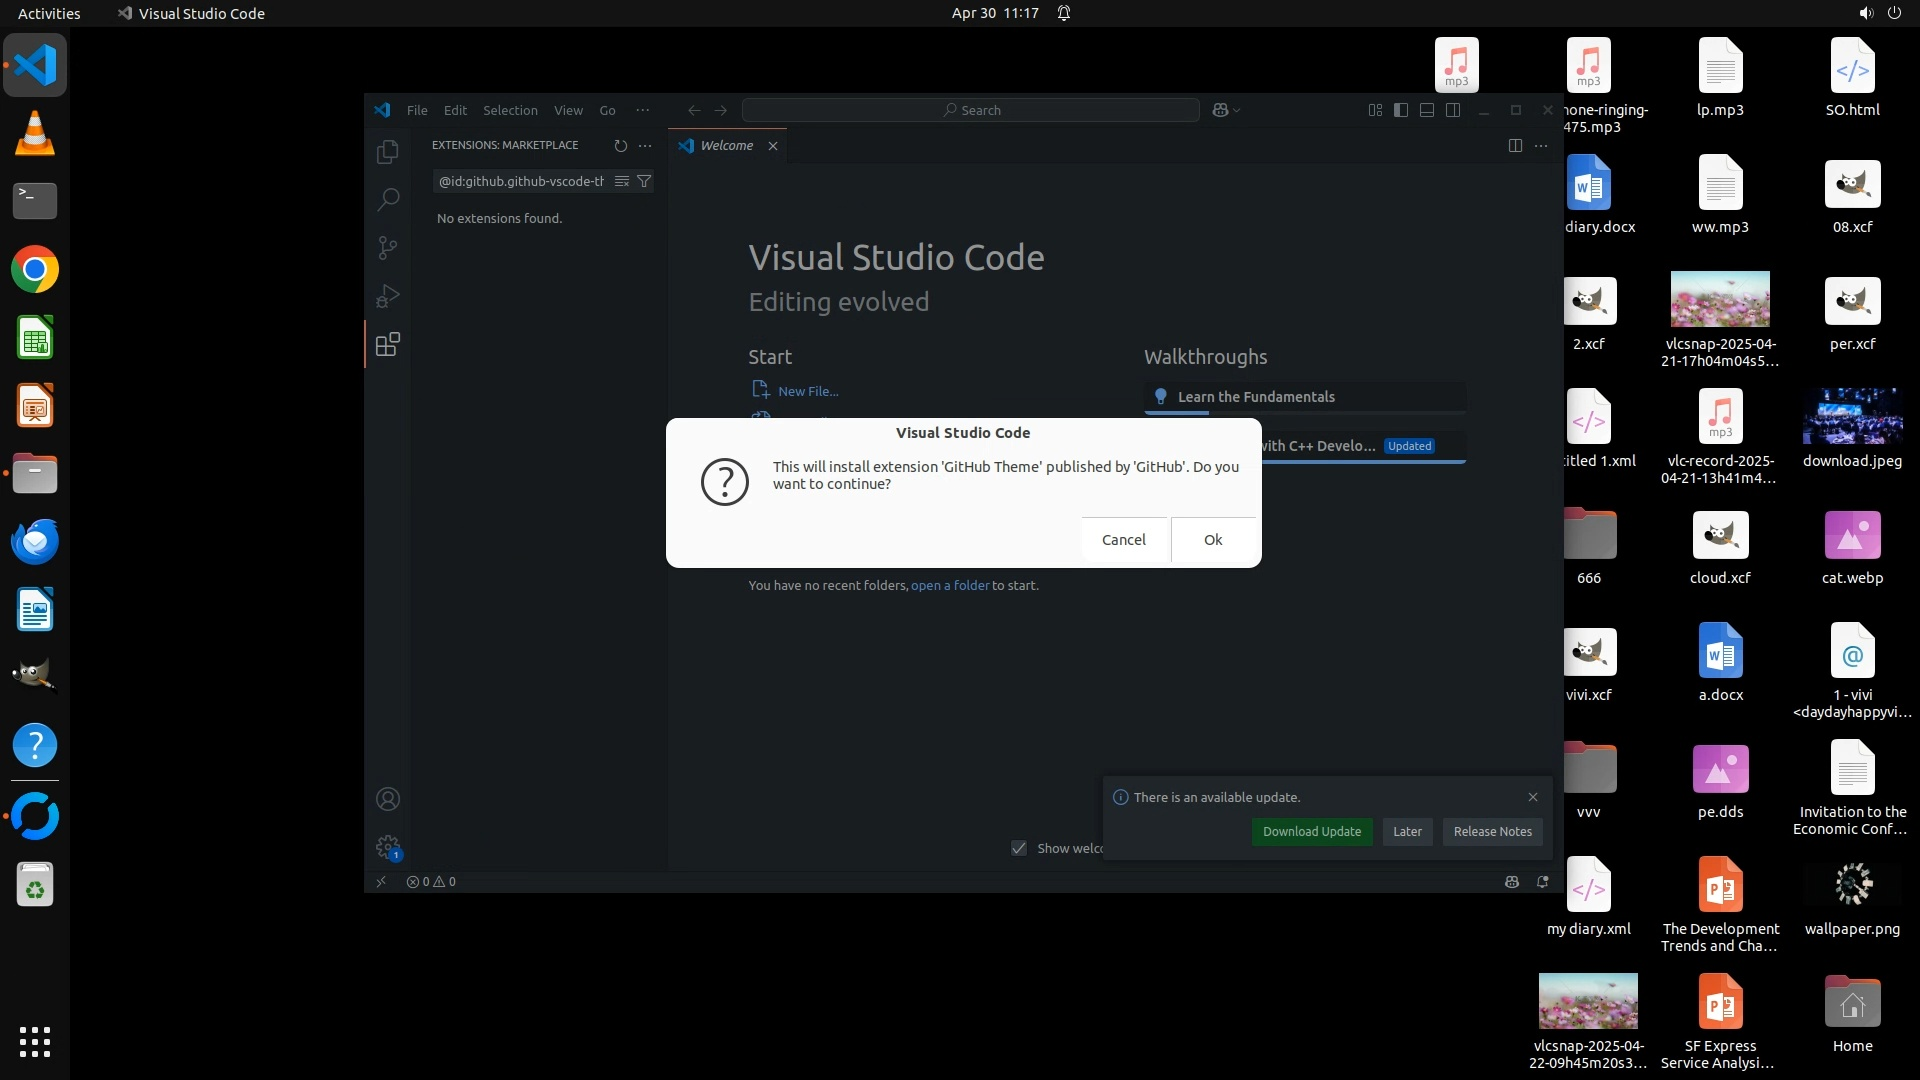The width and height of the screenshot is (1920, 1080).
Task: Click the Extensions view icon
Action: [387, 345]
